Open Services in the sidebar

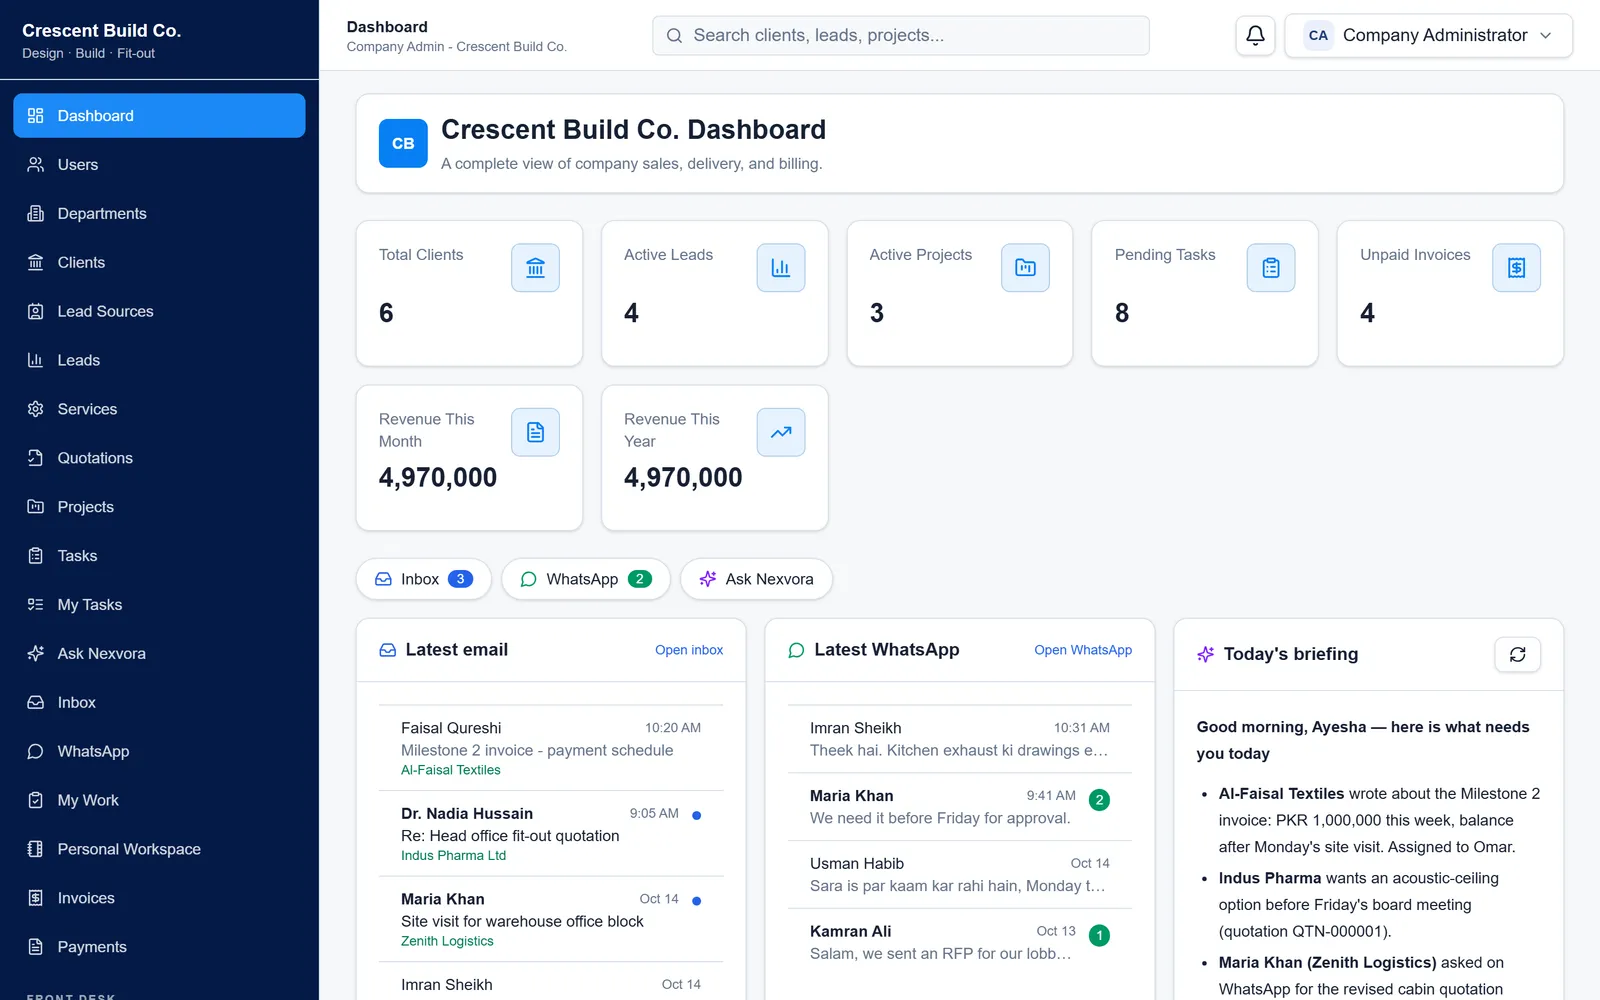pos(159,409)
